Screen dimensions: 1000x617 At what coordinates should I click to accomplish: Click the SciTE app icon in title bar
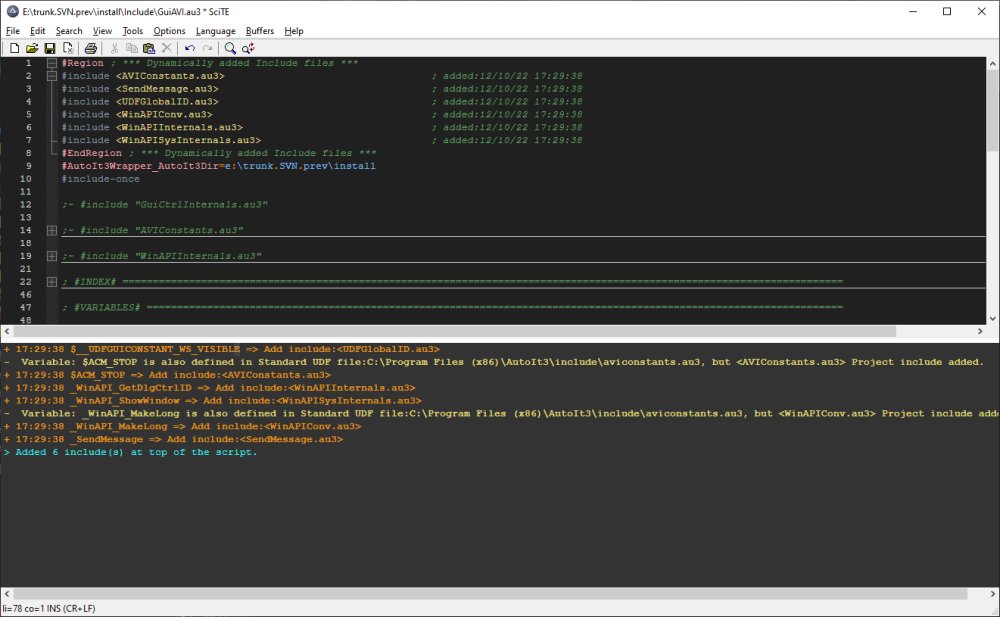click(x=12, y=11)
